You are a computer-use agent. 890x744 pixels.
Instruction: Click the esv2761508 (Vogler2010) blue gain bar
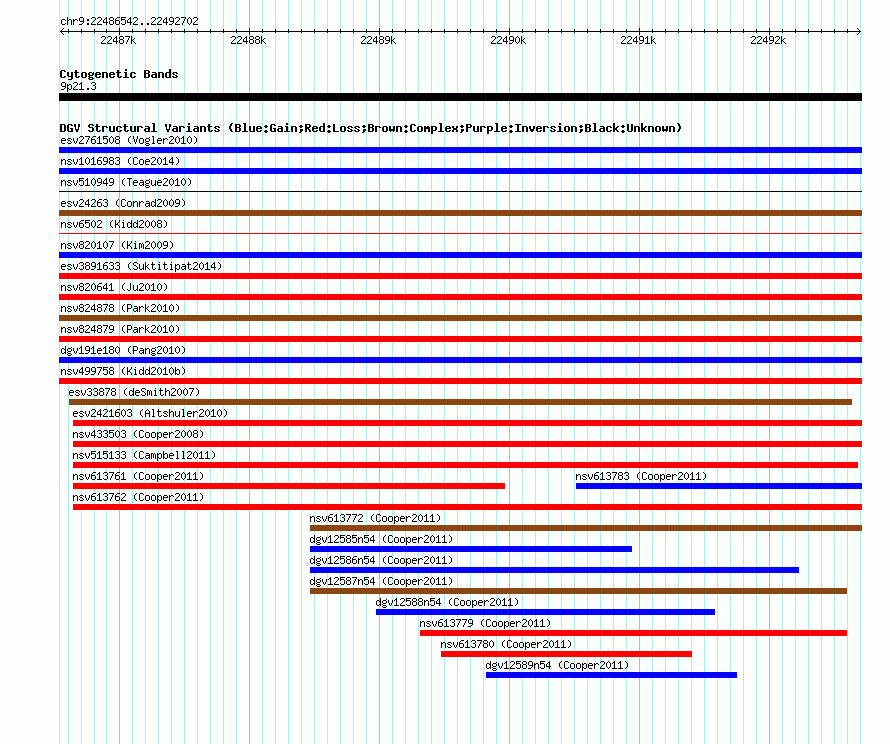click(460, 150)
